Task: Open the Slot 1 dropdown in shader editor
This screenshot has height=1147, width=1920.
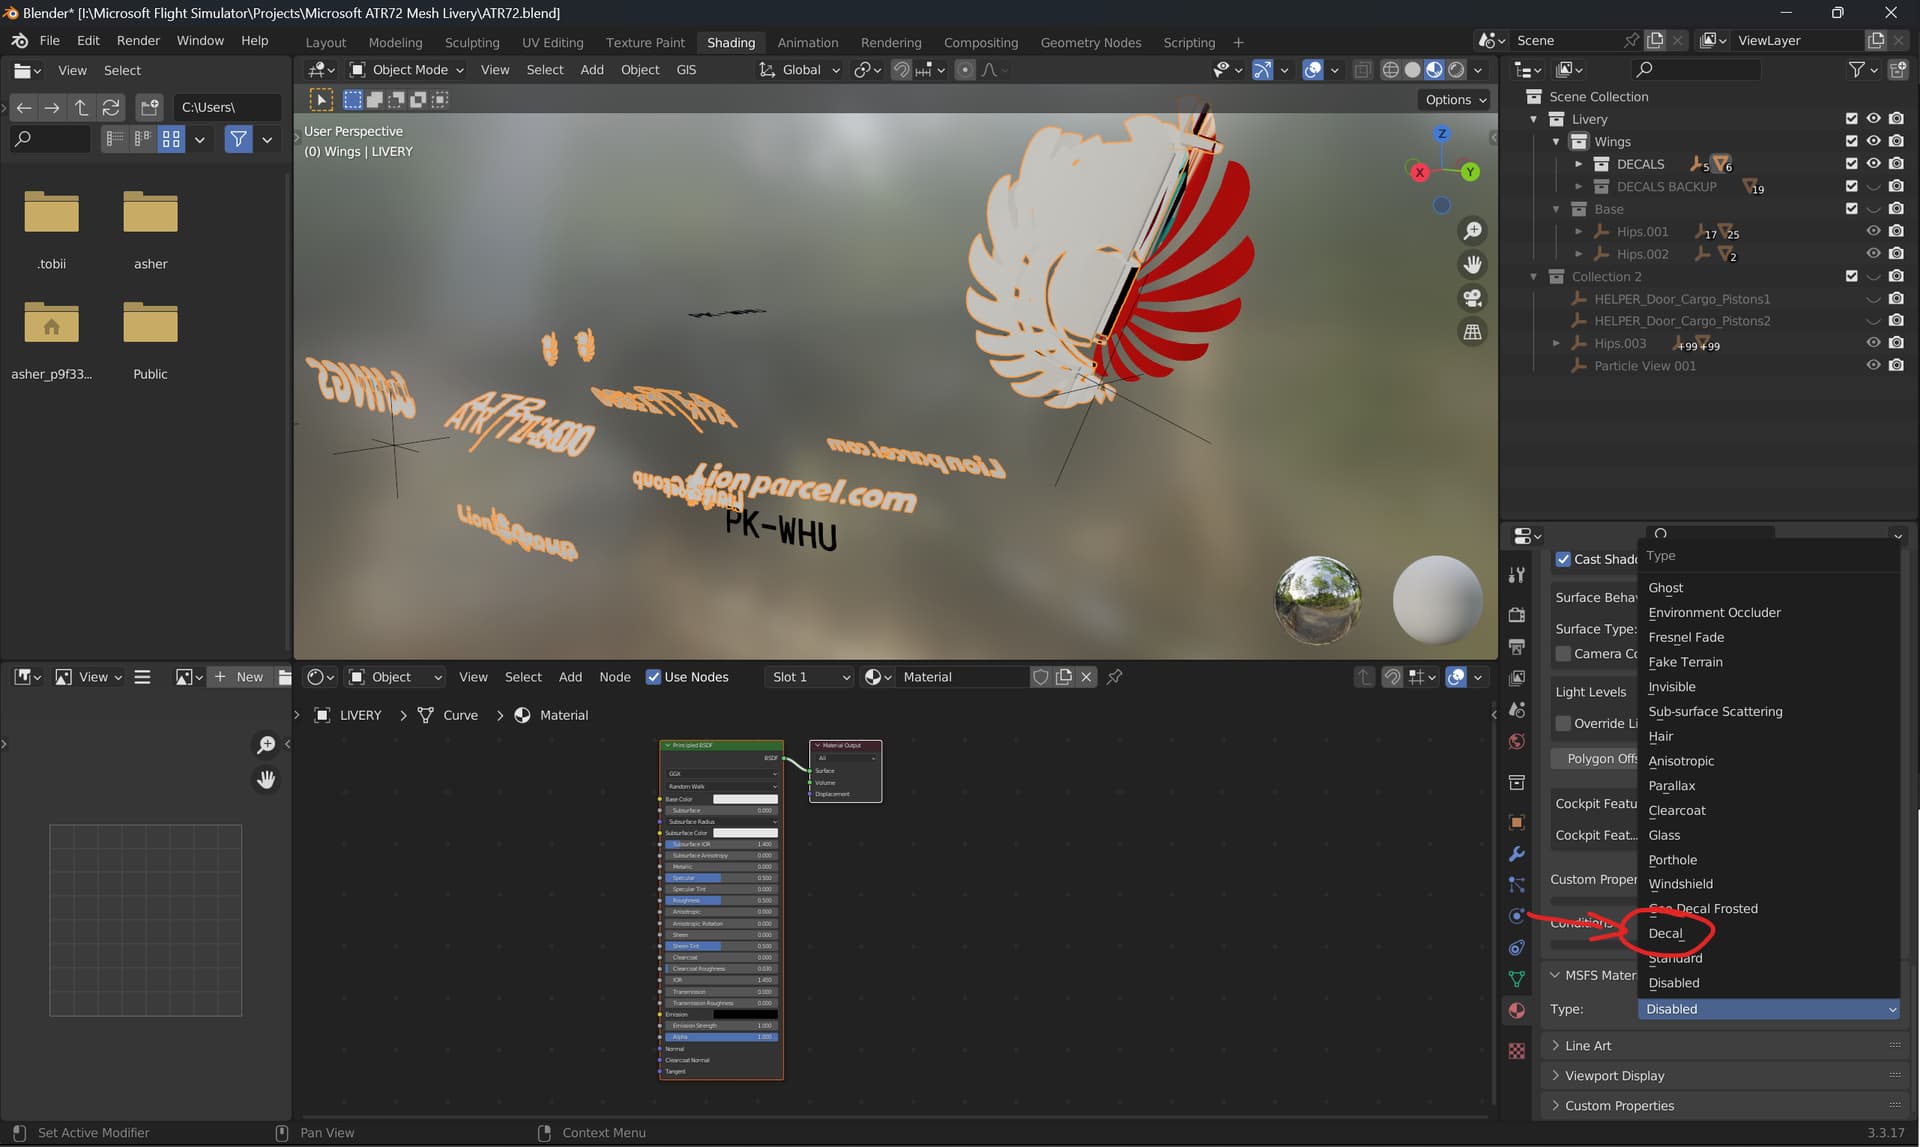Action: coord(808,677)
